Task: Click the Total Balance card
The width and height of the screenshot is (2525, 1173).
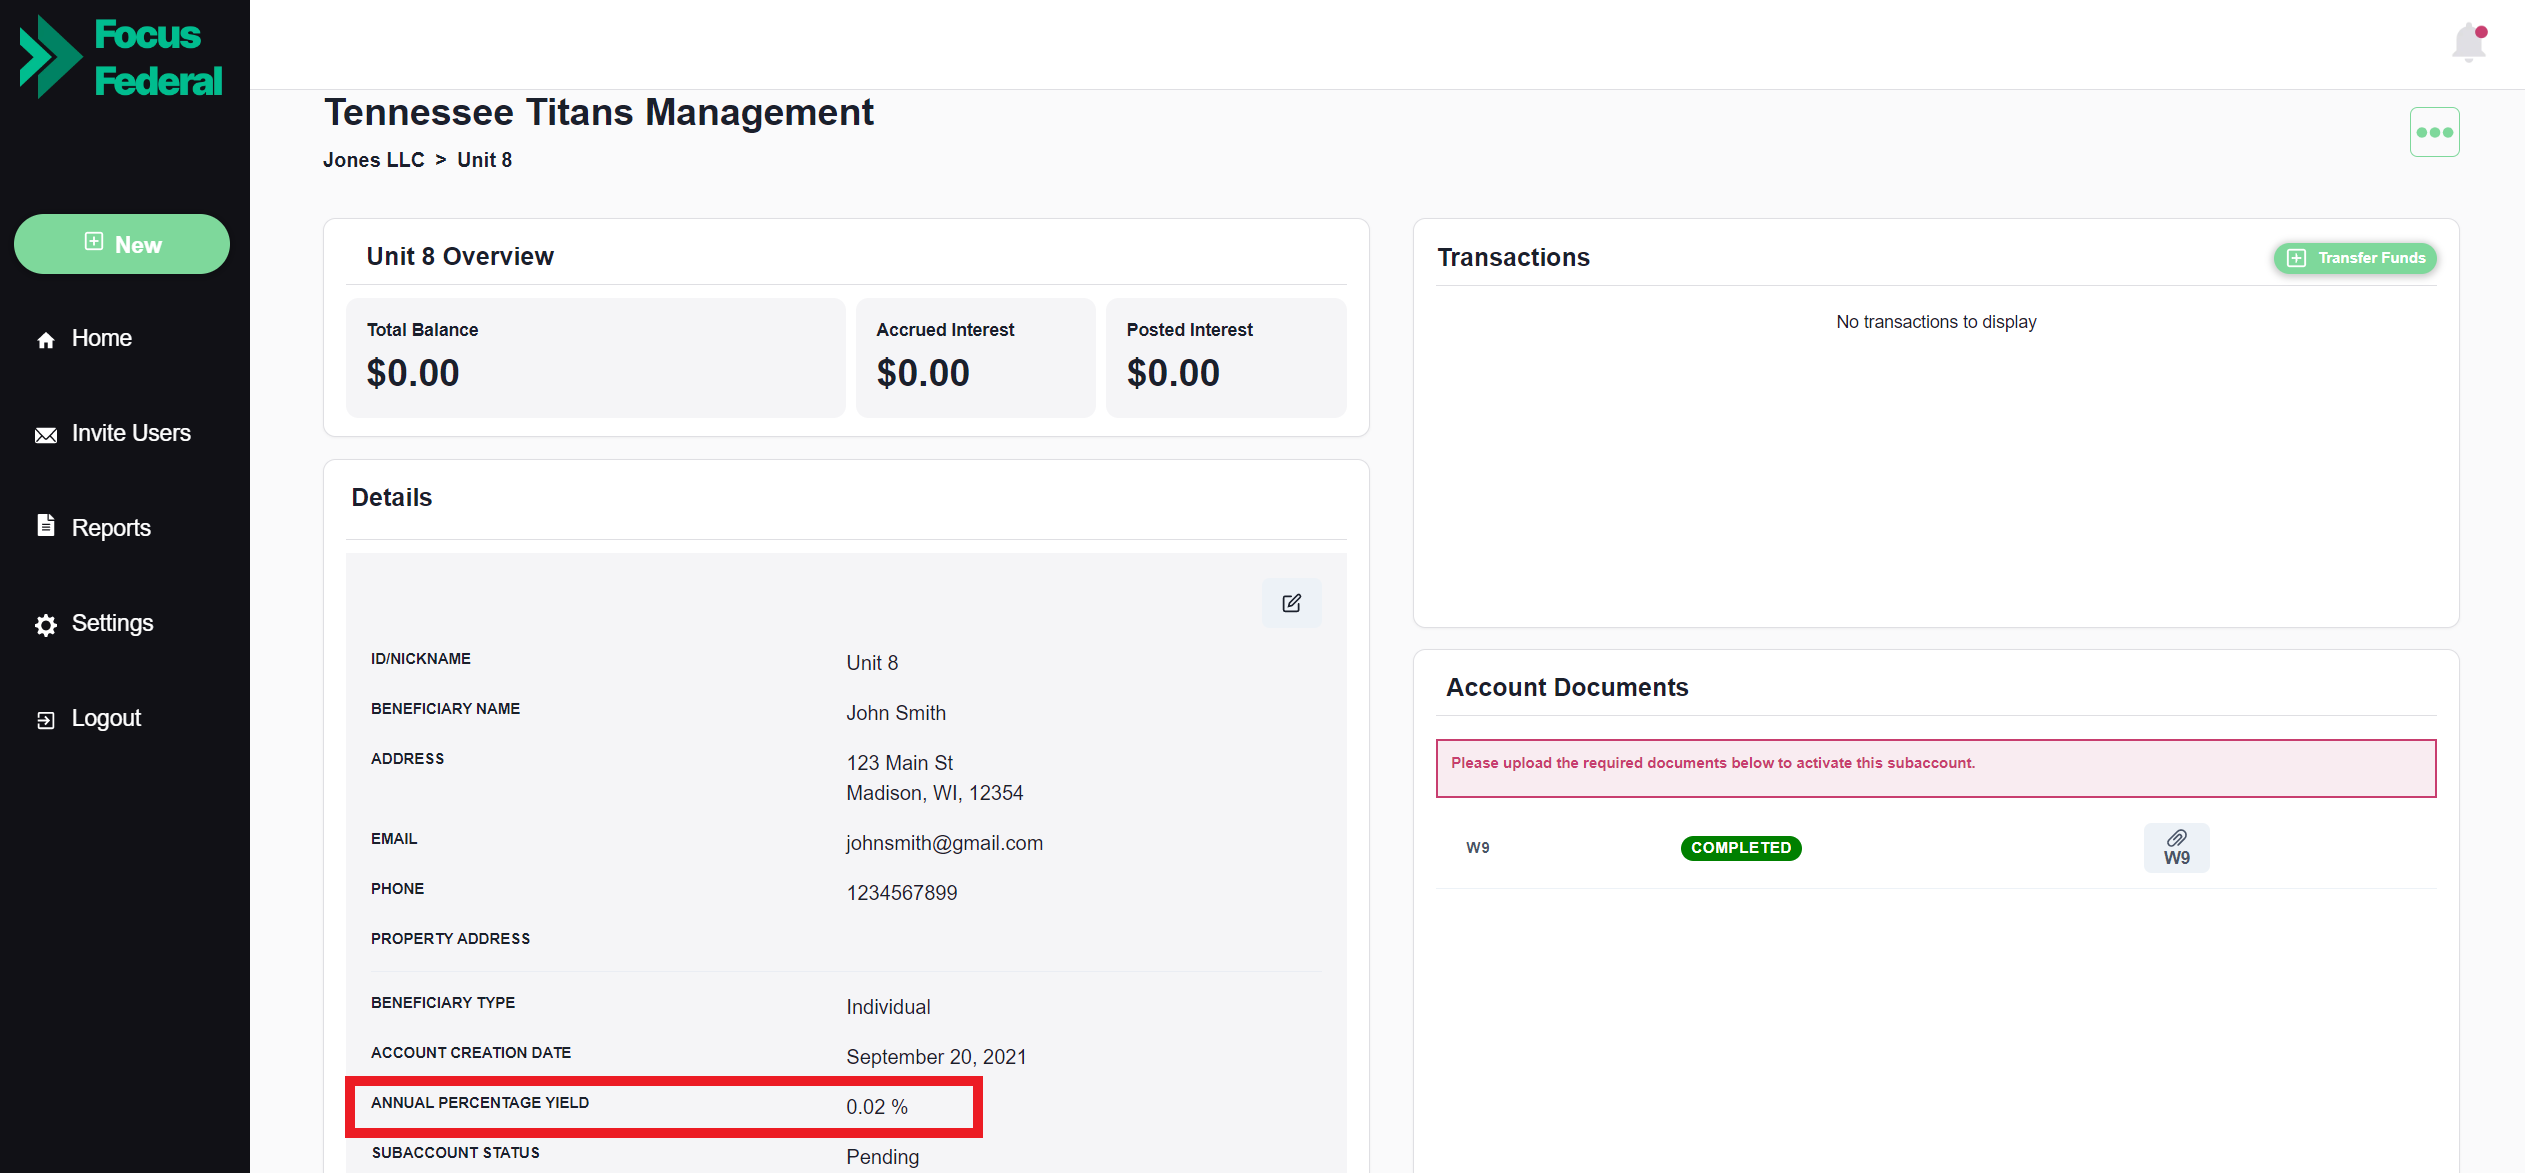Action: (x=596, y=358)
